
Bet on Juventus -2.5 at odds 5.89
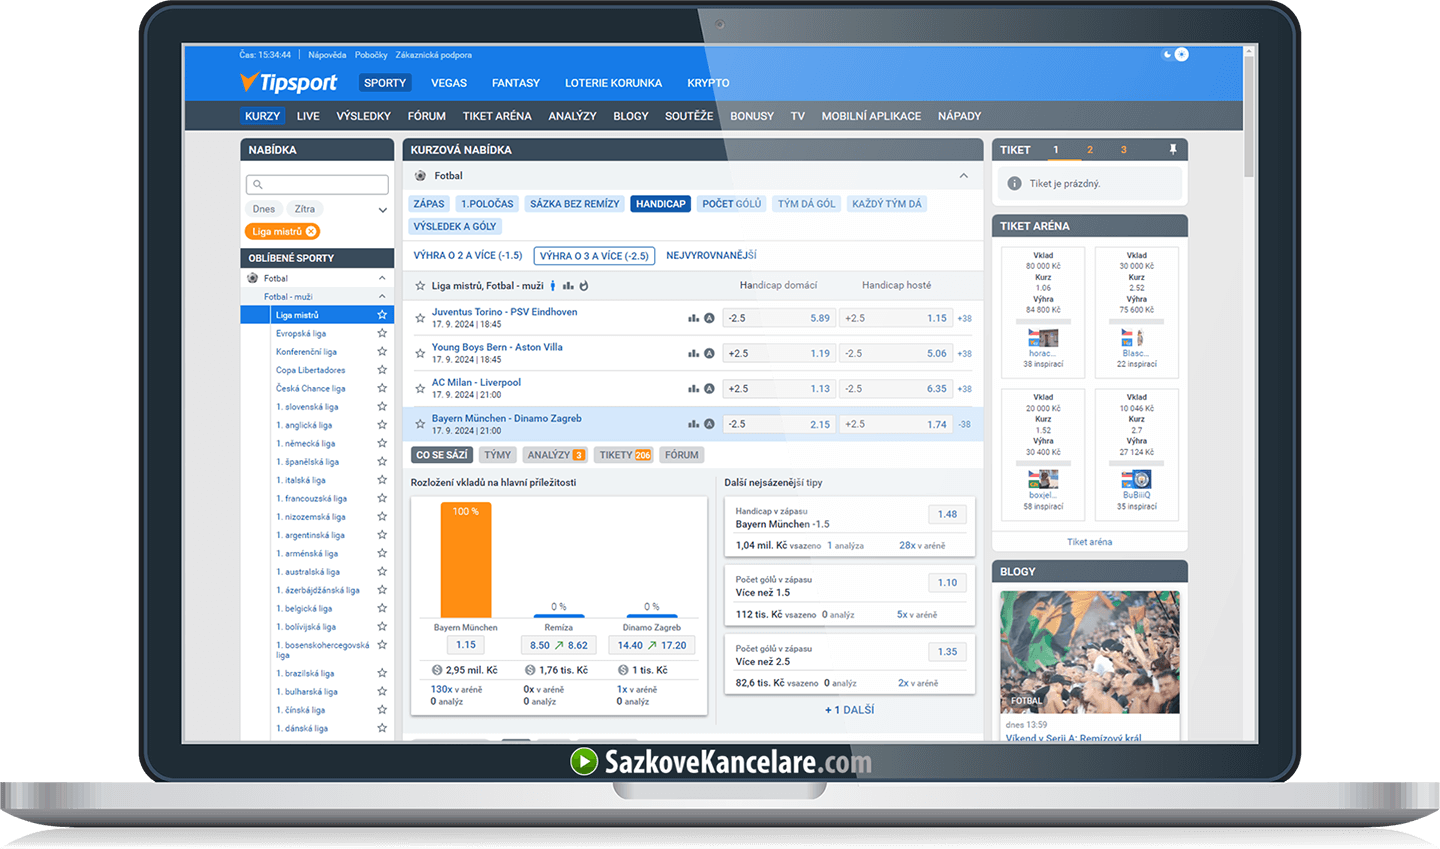780,318
